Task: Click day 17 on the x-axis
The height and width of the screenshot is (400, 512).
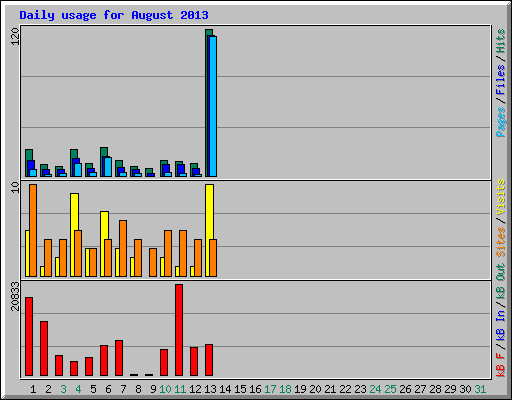Action: 270,389
